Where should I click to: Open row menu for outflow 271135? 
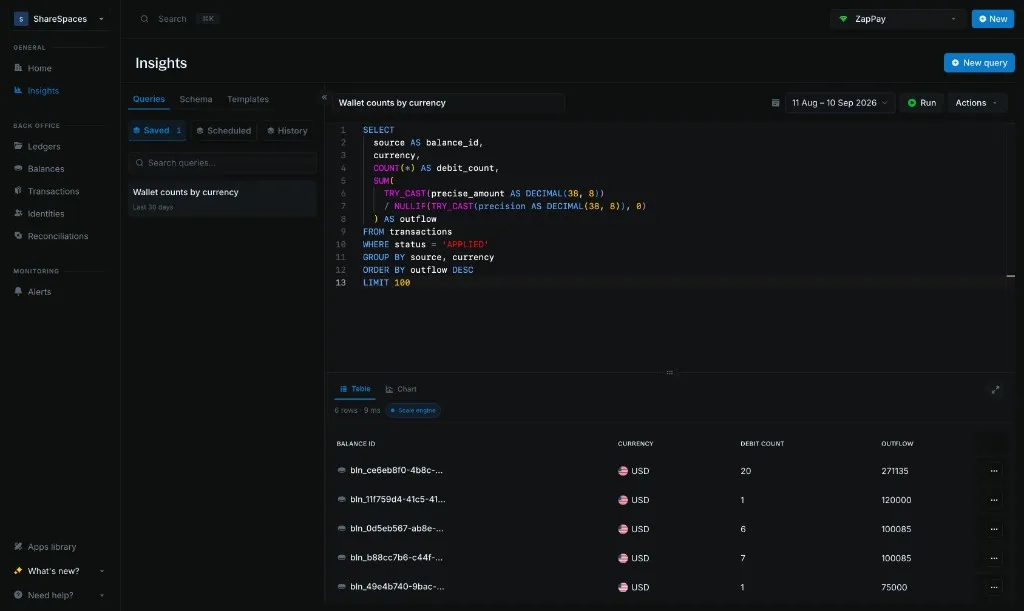994,471
